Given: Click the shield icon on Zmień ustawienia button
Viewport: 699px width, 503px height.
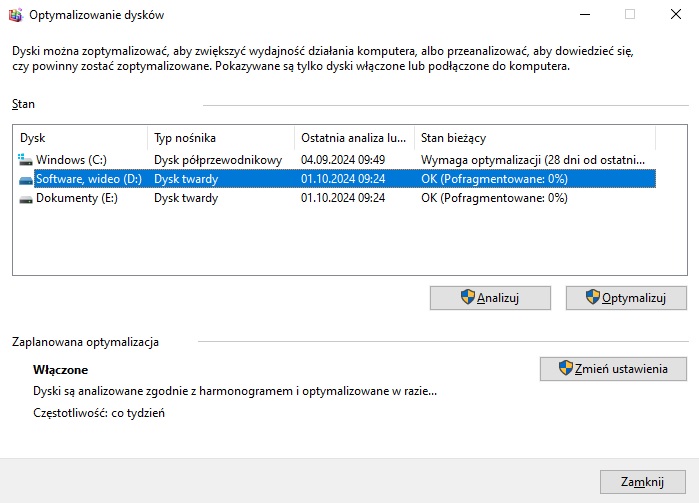Looking at the screenshot, I should pyautogui.click(x=565, y=368).
